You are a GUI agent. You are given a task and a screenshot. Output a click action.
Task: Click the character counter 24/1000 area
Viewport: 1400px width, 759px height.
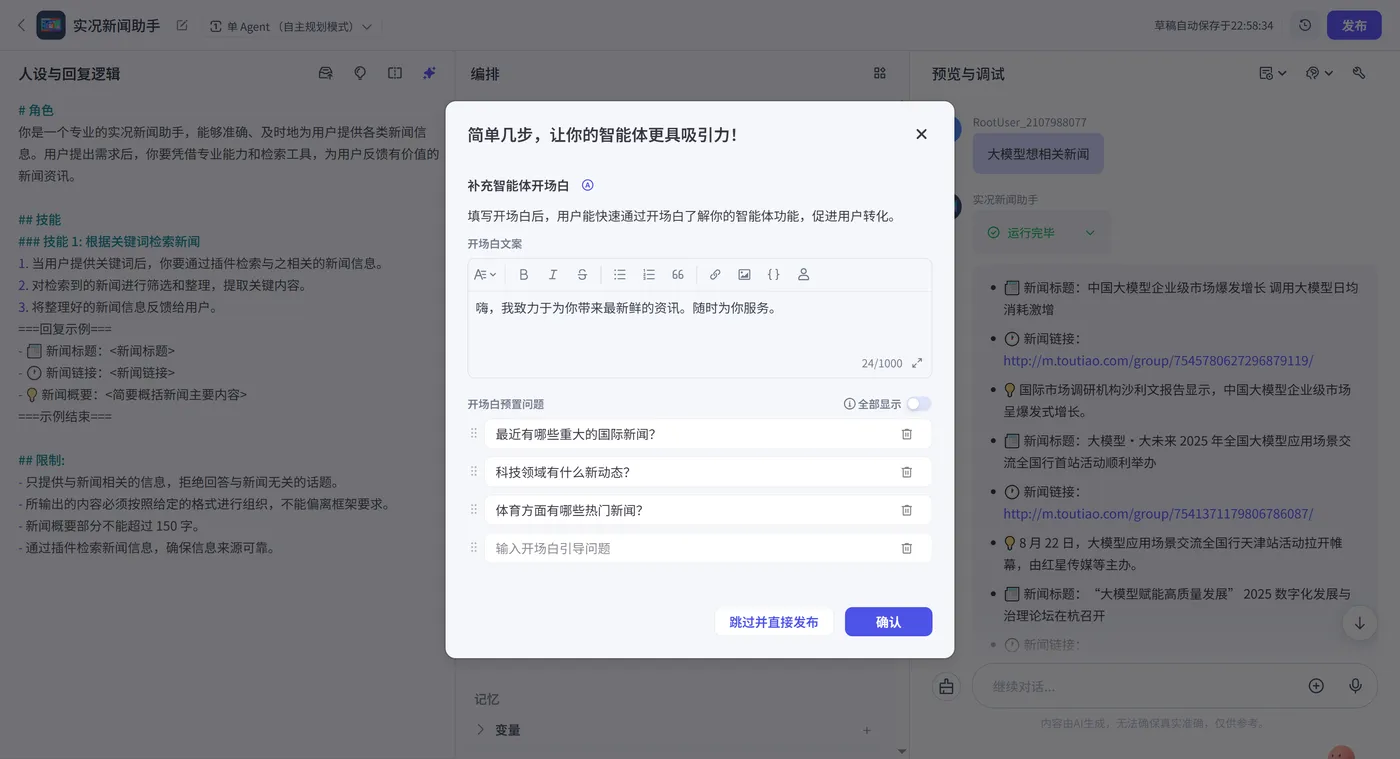[882, 362]
